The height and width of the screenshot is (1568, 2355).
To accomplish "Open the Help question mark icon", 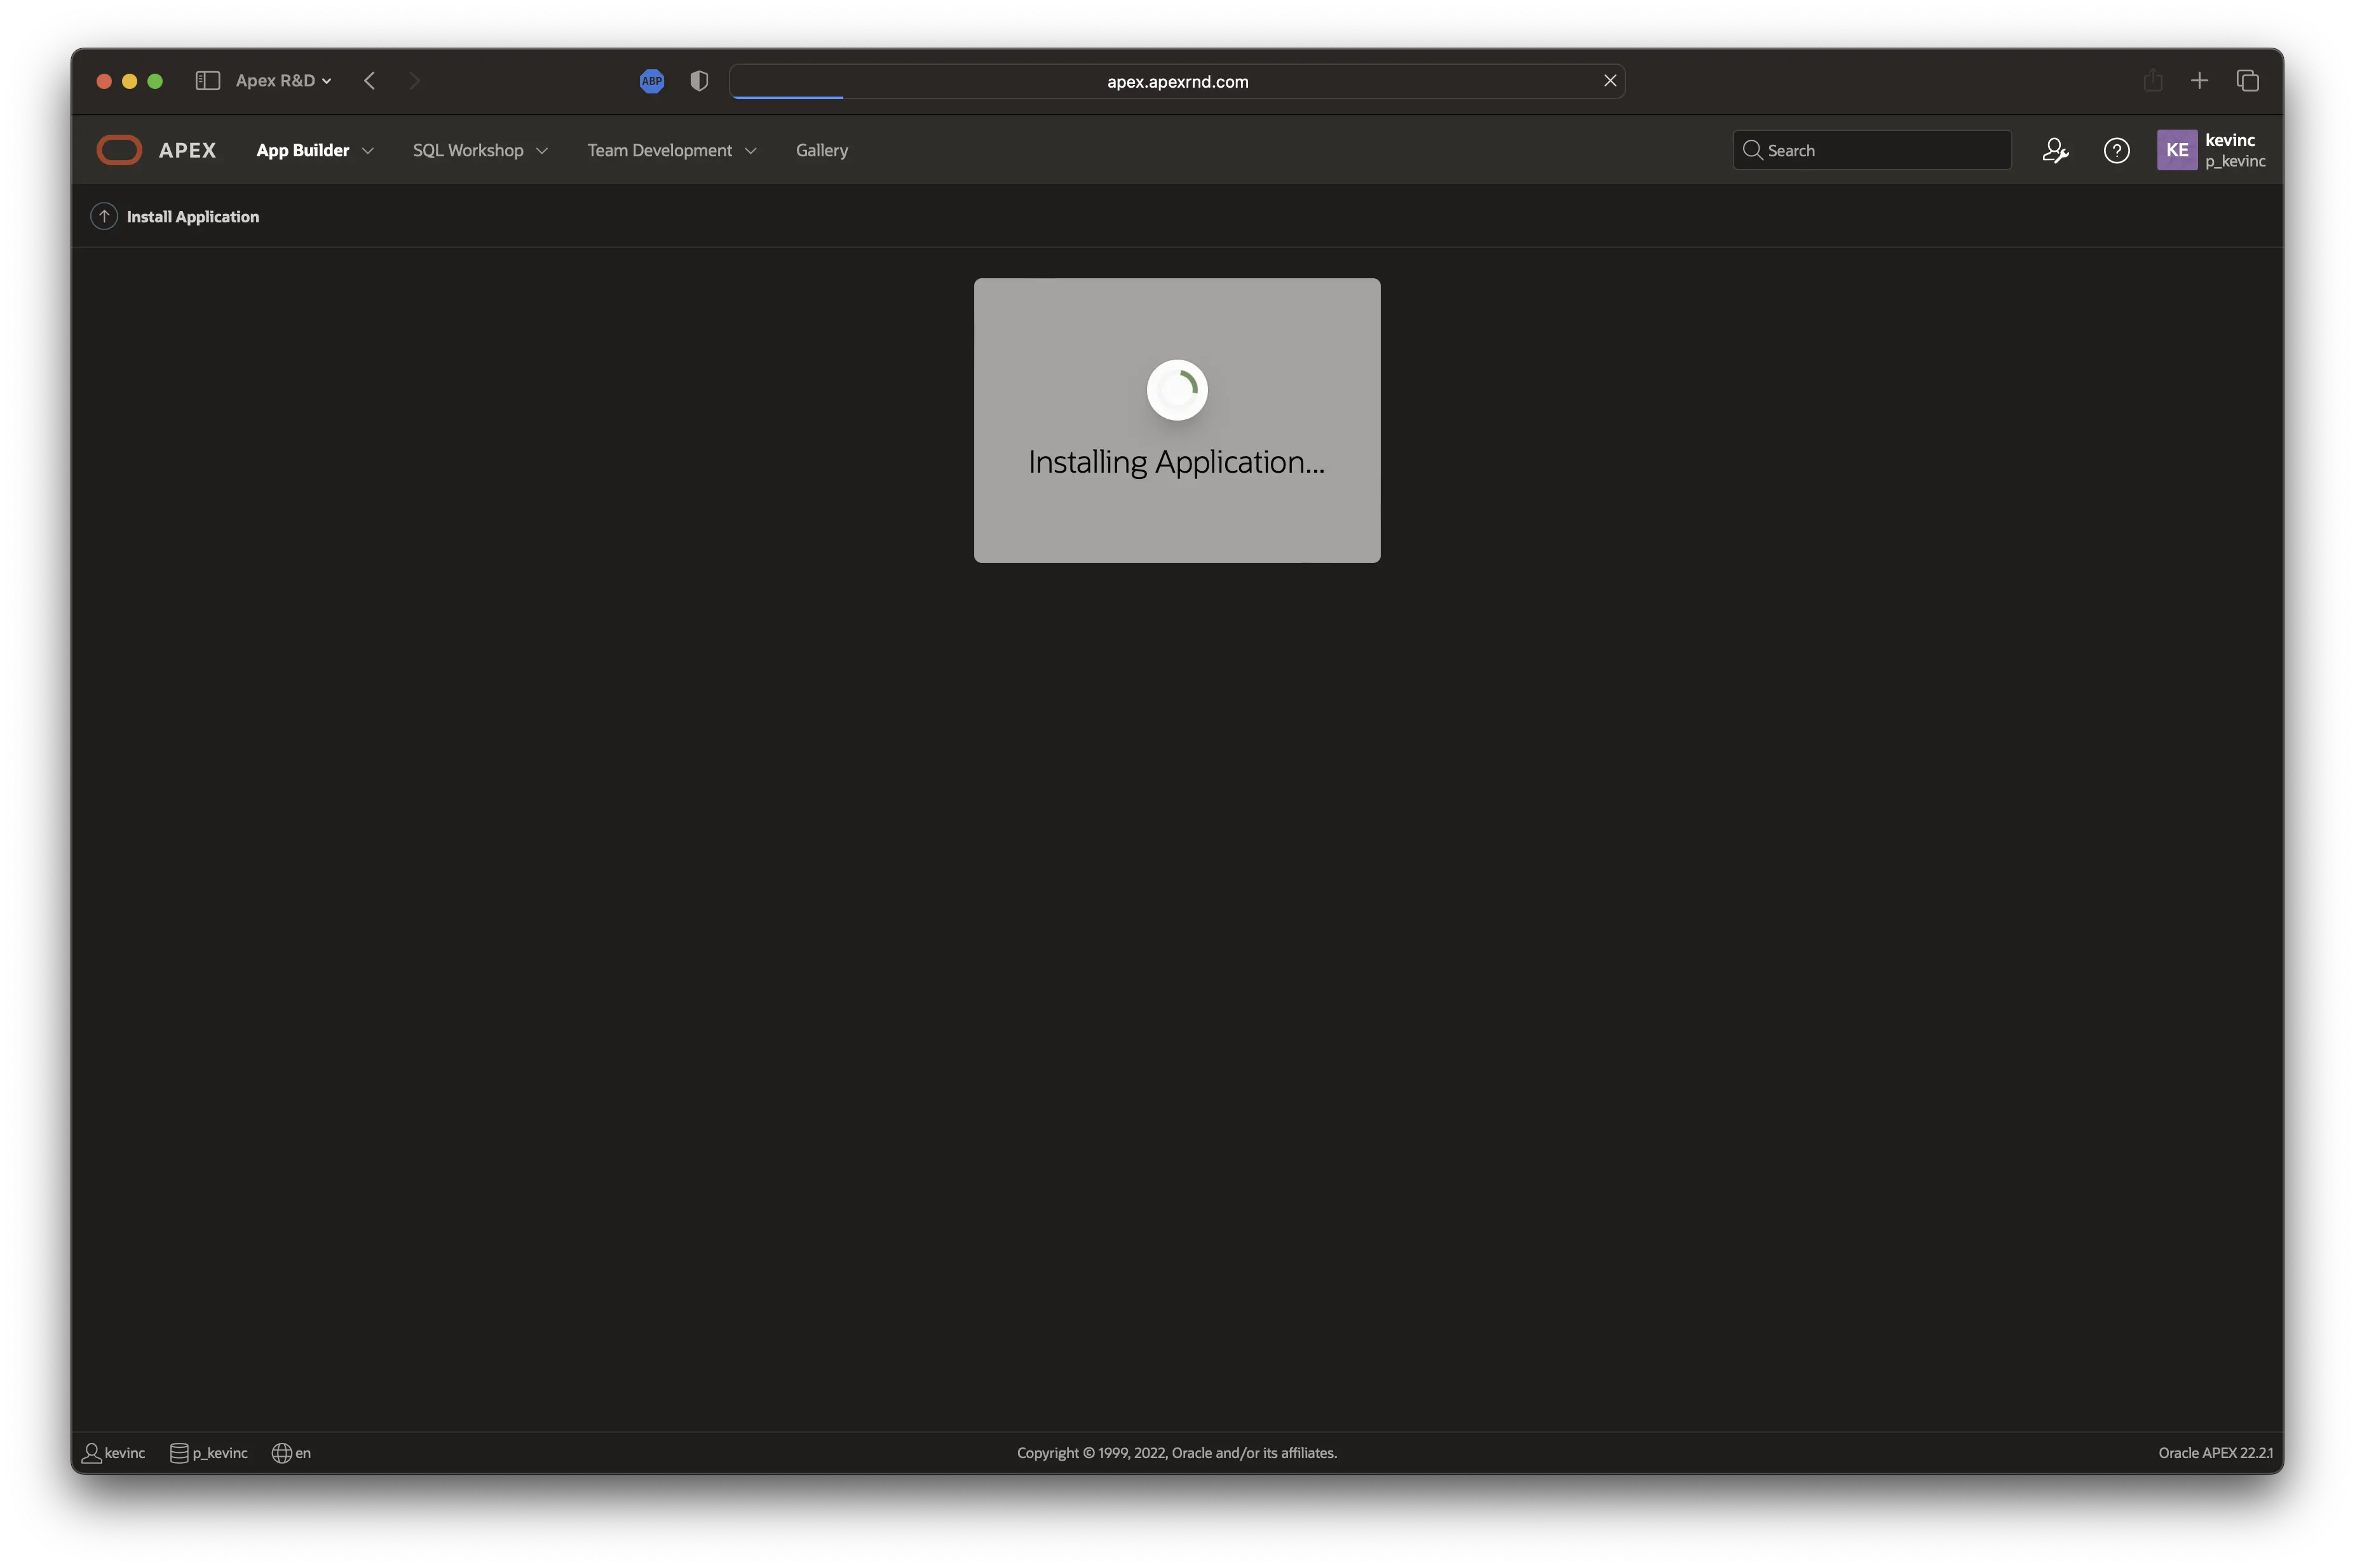I will pyautogui.click(x=2116, y=150).
